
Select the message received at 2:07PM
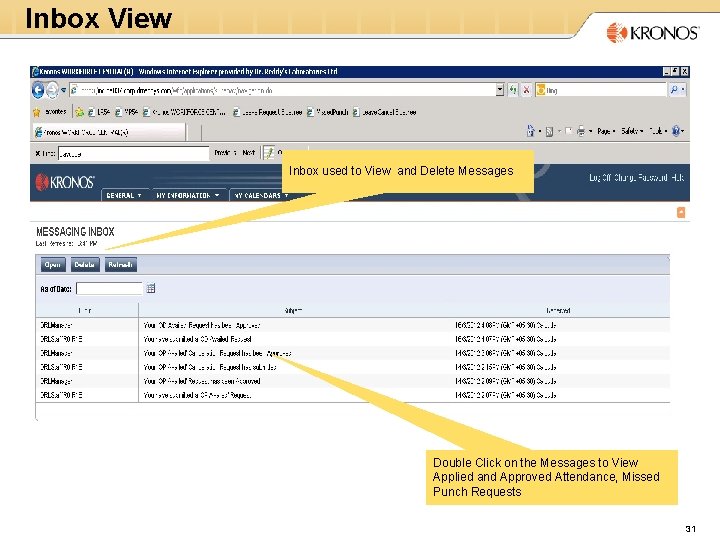coord(353,395)
